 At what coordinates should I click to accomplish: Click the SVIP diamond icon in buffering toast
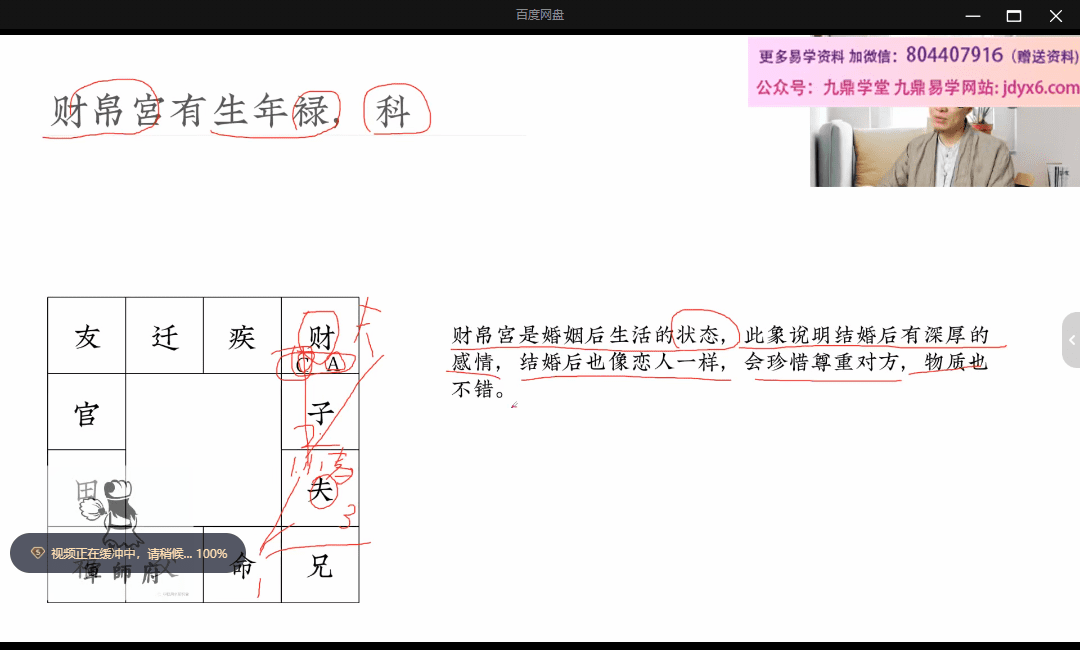[37, 553]
